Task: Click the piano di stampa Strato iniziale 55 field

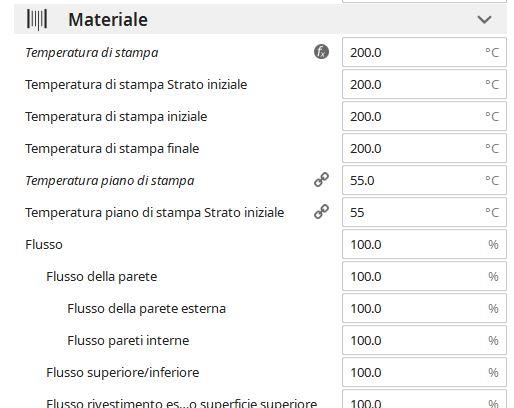Action: click(424, 212)
